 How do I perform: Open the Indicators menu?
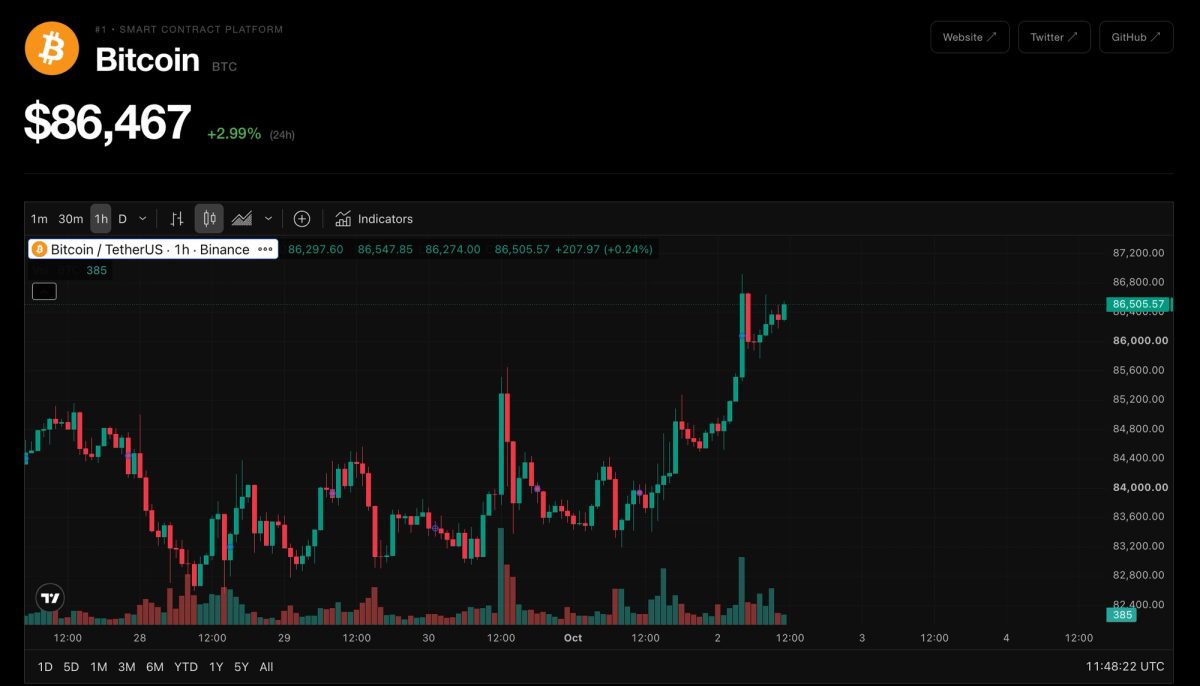tap(373, 218)
